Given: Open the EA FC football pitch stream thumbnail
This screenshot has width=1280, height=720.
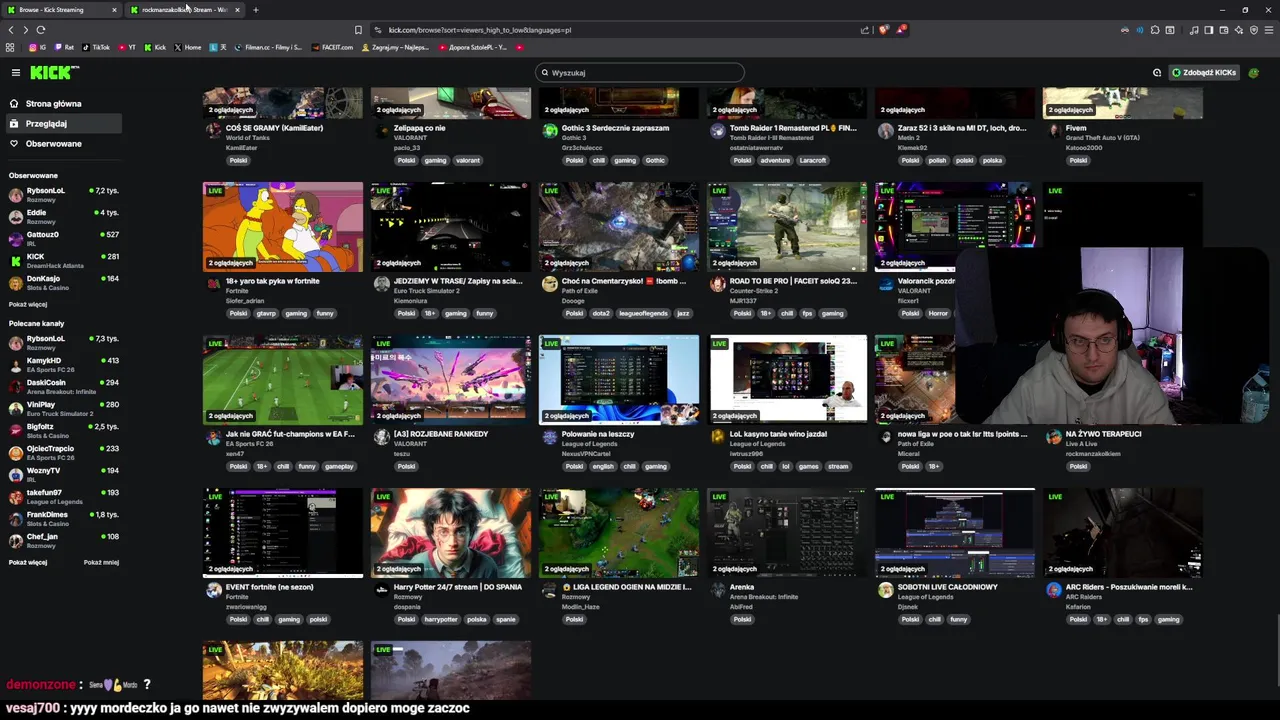Looking at the screenshot, I should [283, 380].
